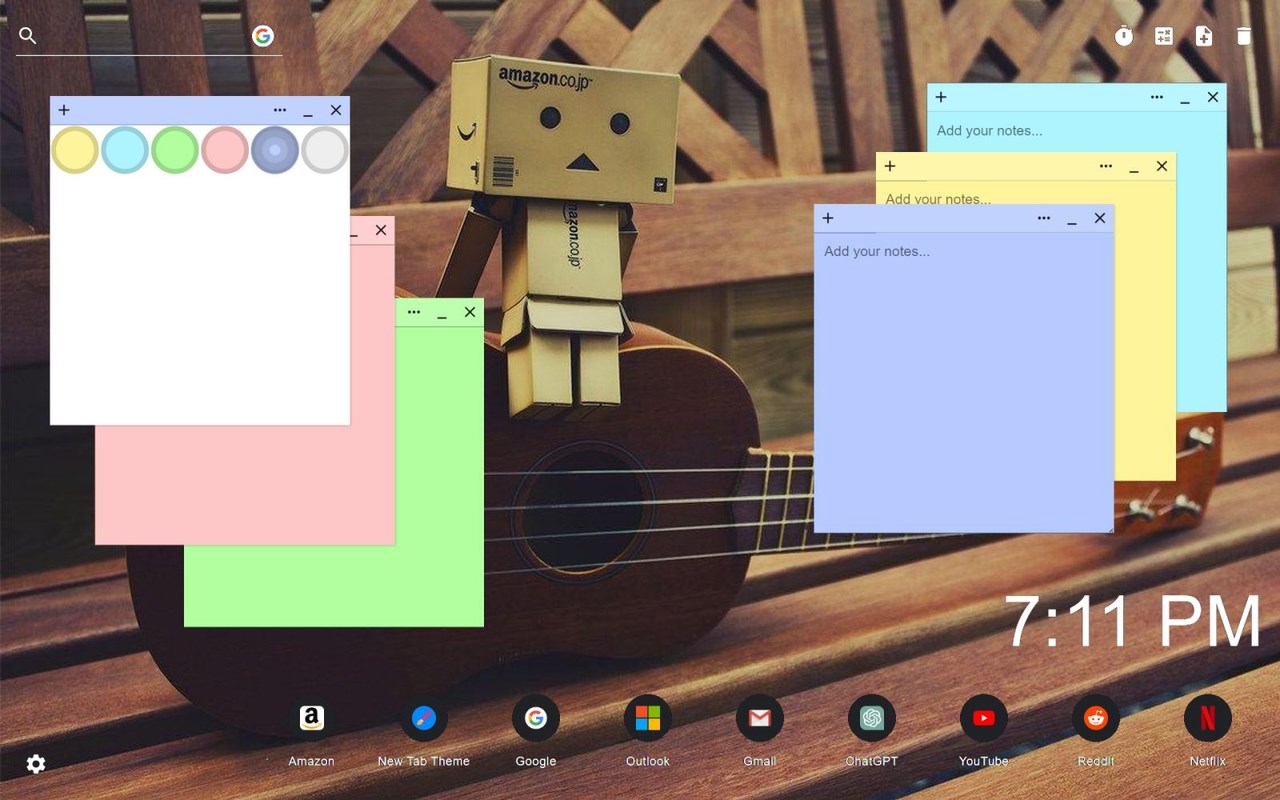Select the pink note color circle

tap(225, 150)
